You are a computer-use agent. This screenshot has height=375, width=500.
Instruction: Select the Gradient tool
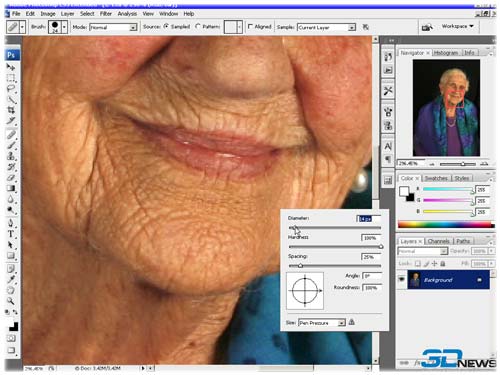[11, 188]
